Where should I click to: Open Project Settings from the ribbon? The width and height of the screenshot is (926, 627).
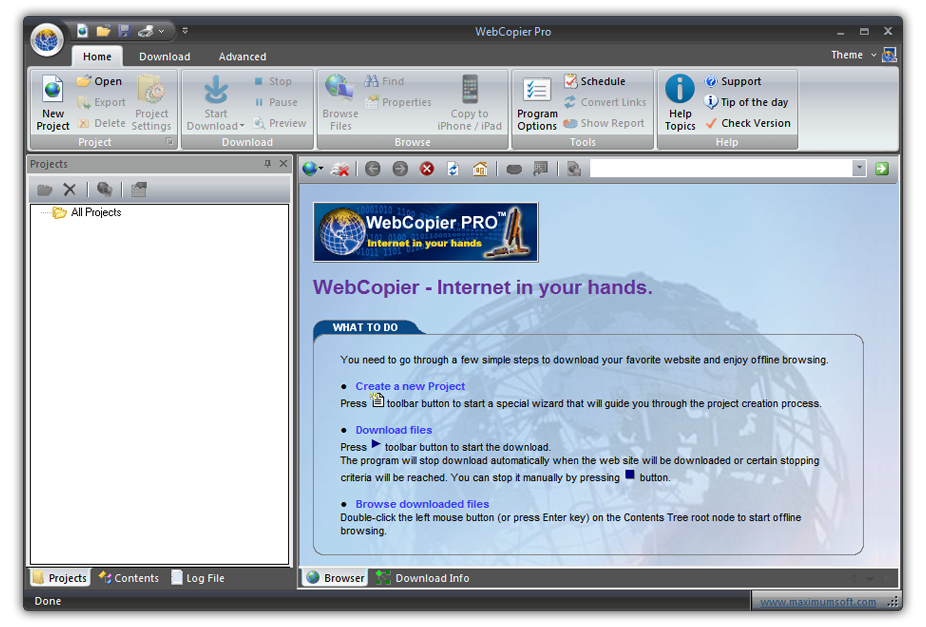click(151, 103)
